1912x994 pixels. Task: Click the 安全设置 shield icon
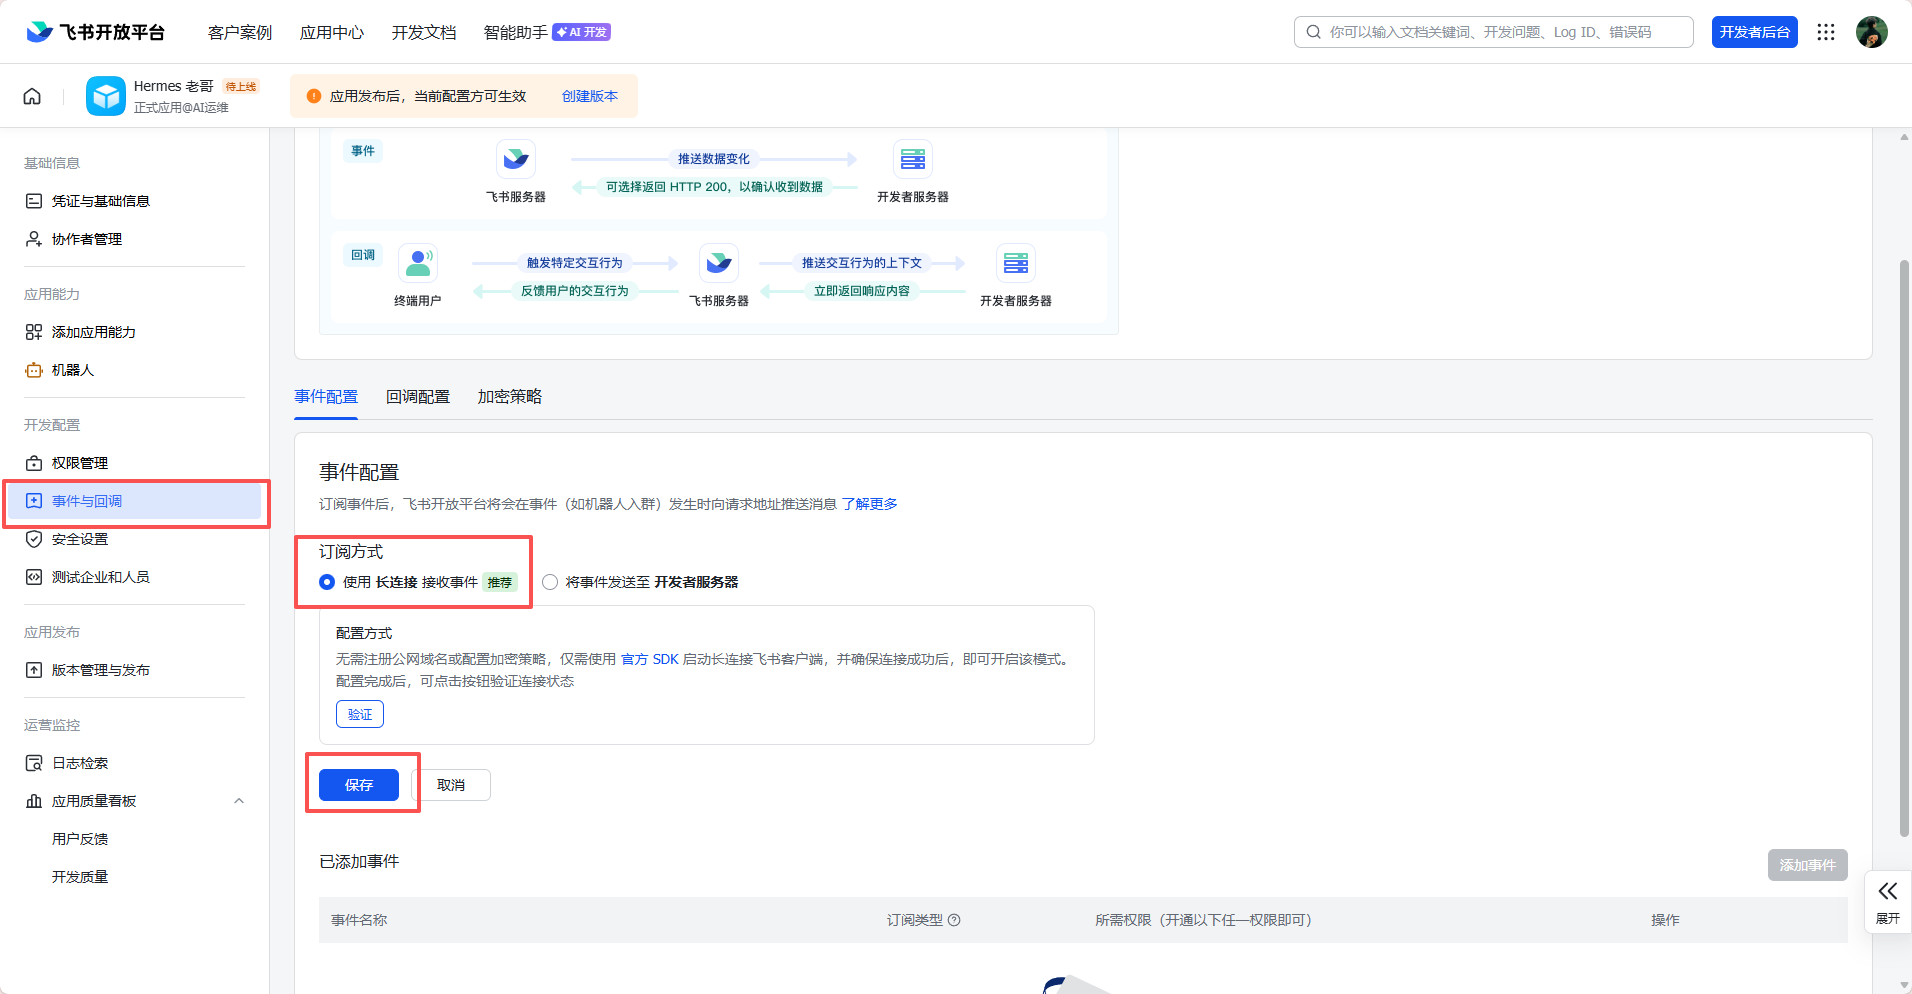pos(34,539)
